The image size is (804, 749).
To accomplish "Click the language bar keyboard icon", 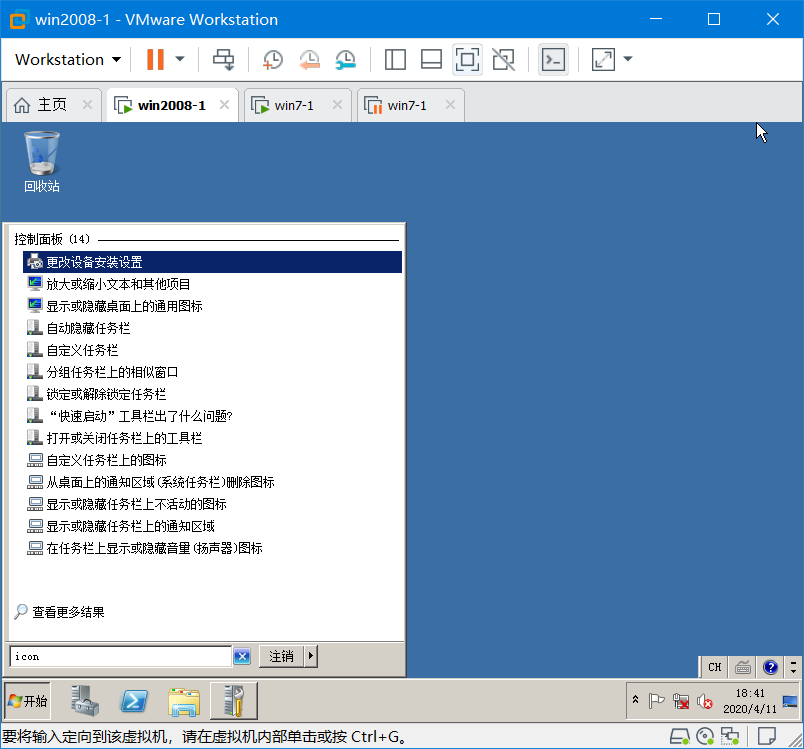I will [x=742, y=667].
